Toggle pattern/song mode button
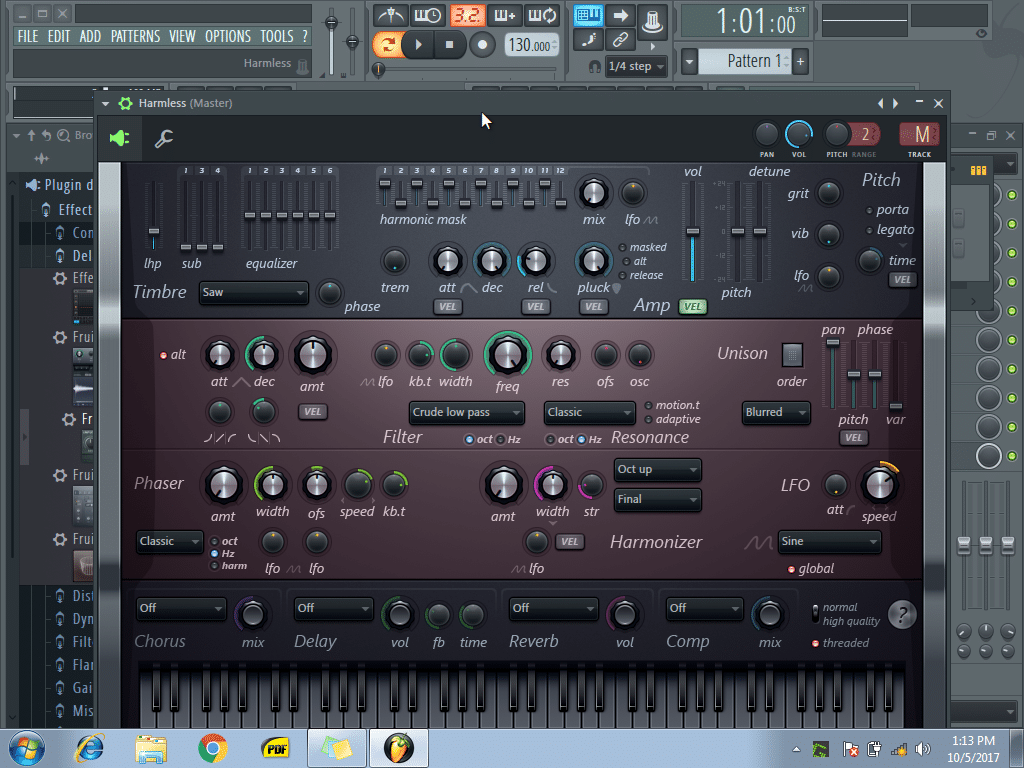This screenshot has width=1024, height=768. [387, 44]
